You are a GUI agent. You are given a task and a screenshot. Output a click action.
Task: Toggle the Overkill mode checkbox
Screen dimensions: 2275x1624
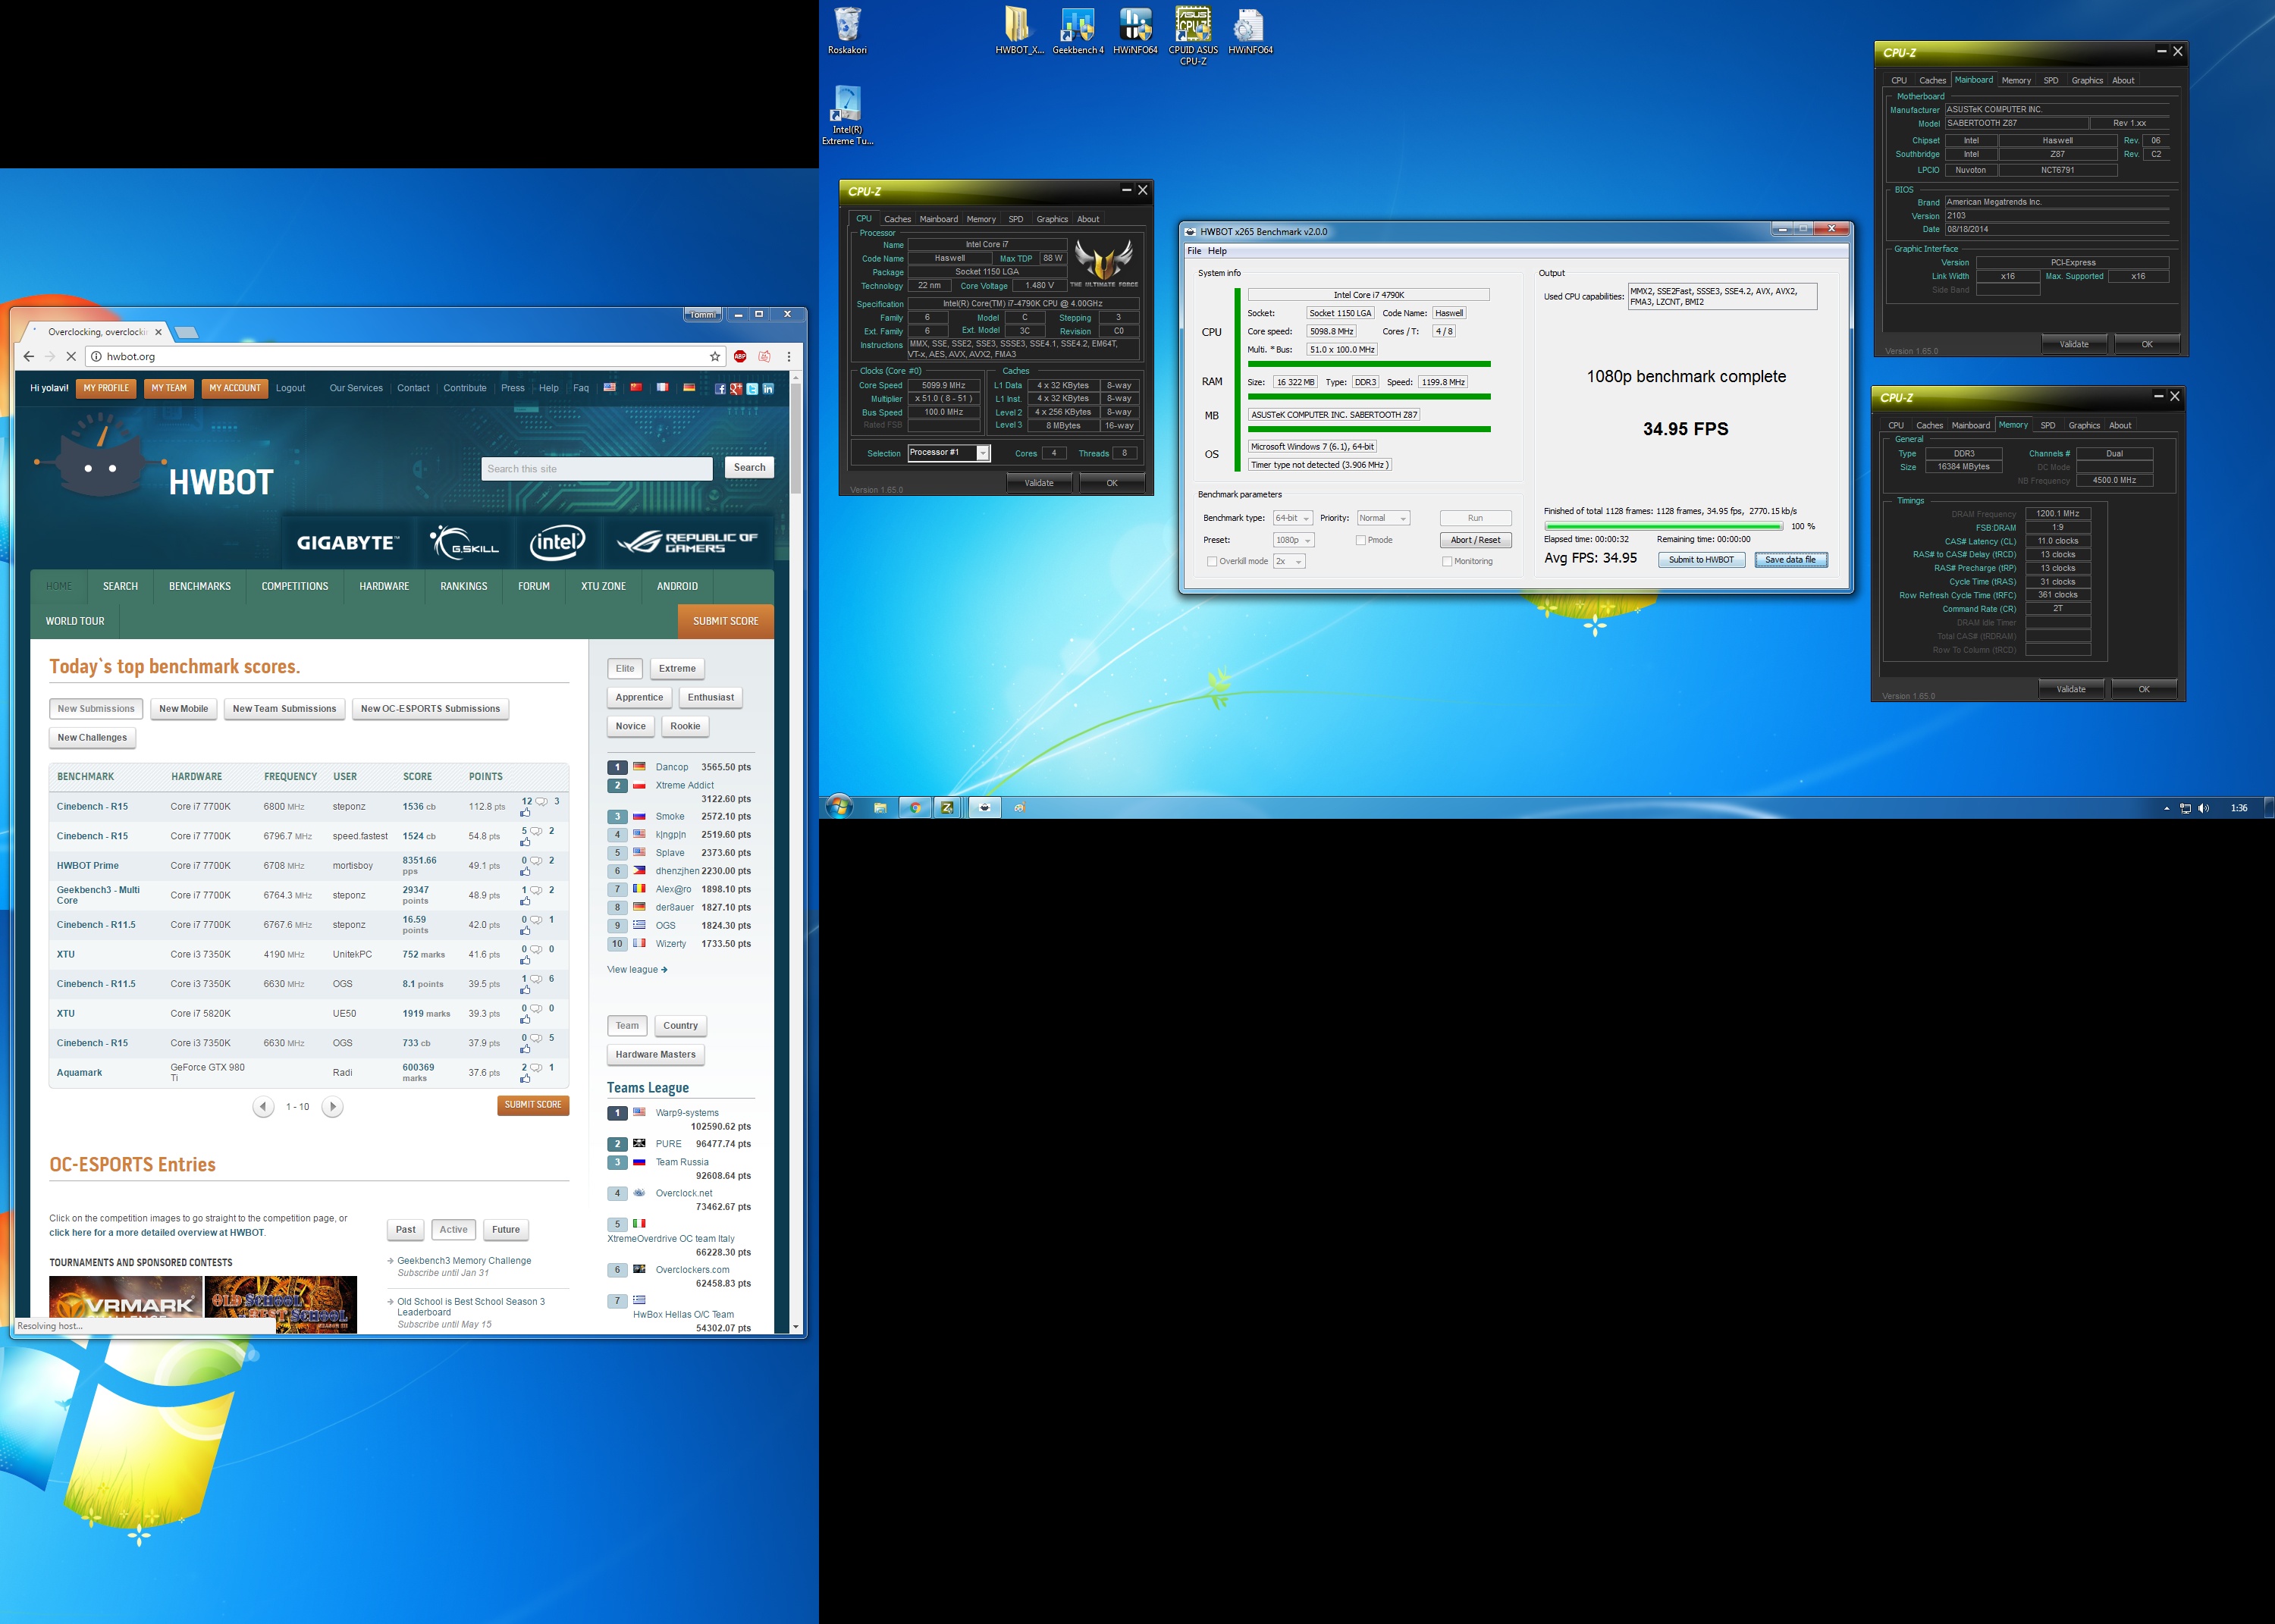tap(1212, 562)
